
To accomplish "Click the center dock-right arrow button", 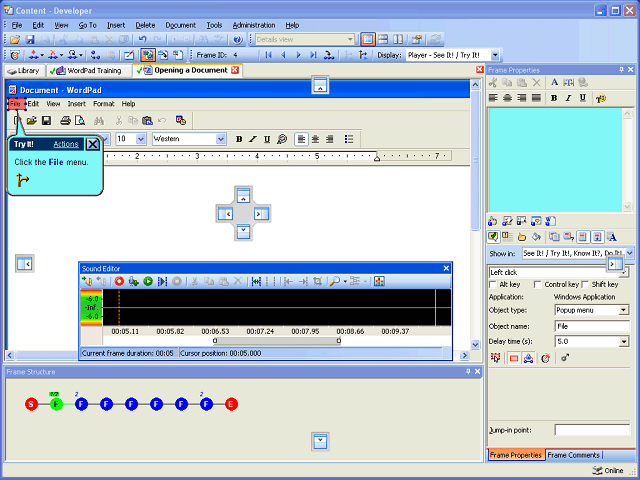I will click(x=262, y=213).
